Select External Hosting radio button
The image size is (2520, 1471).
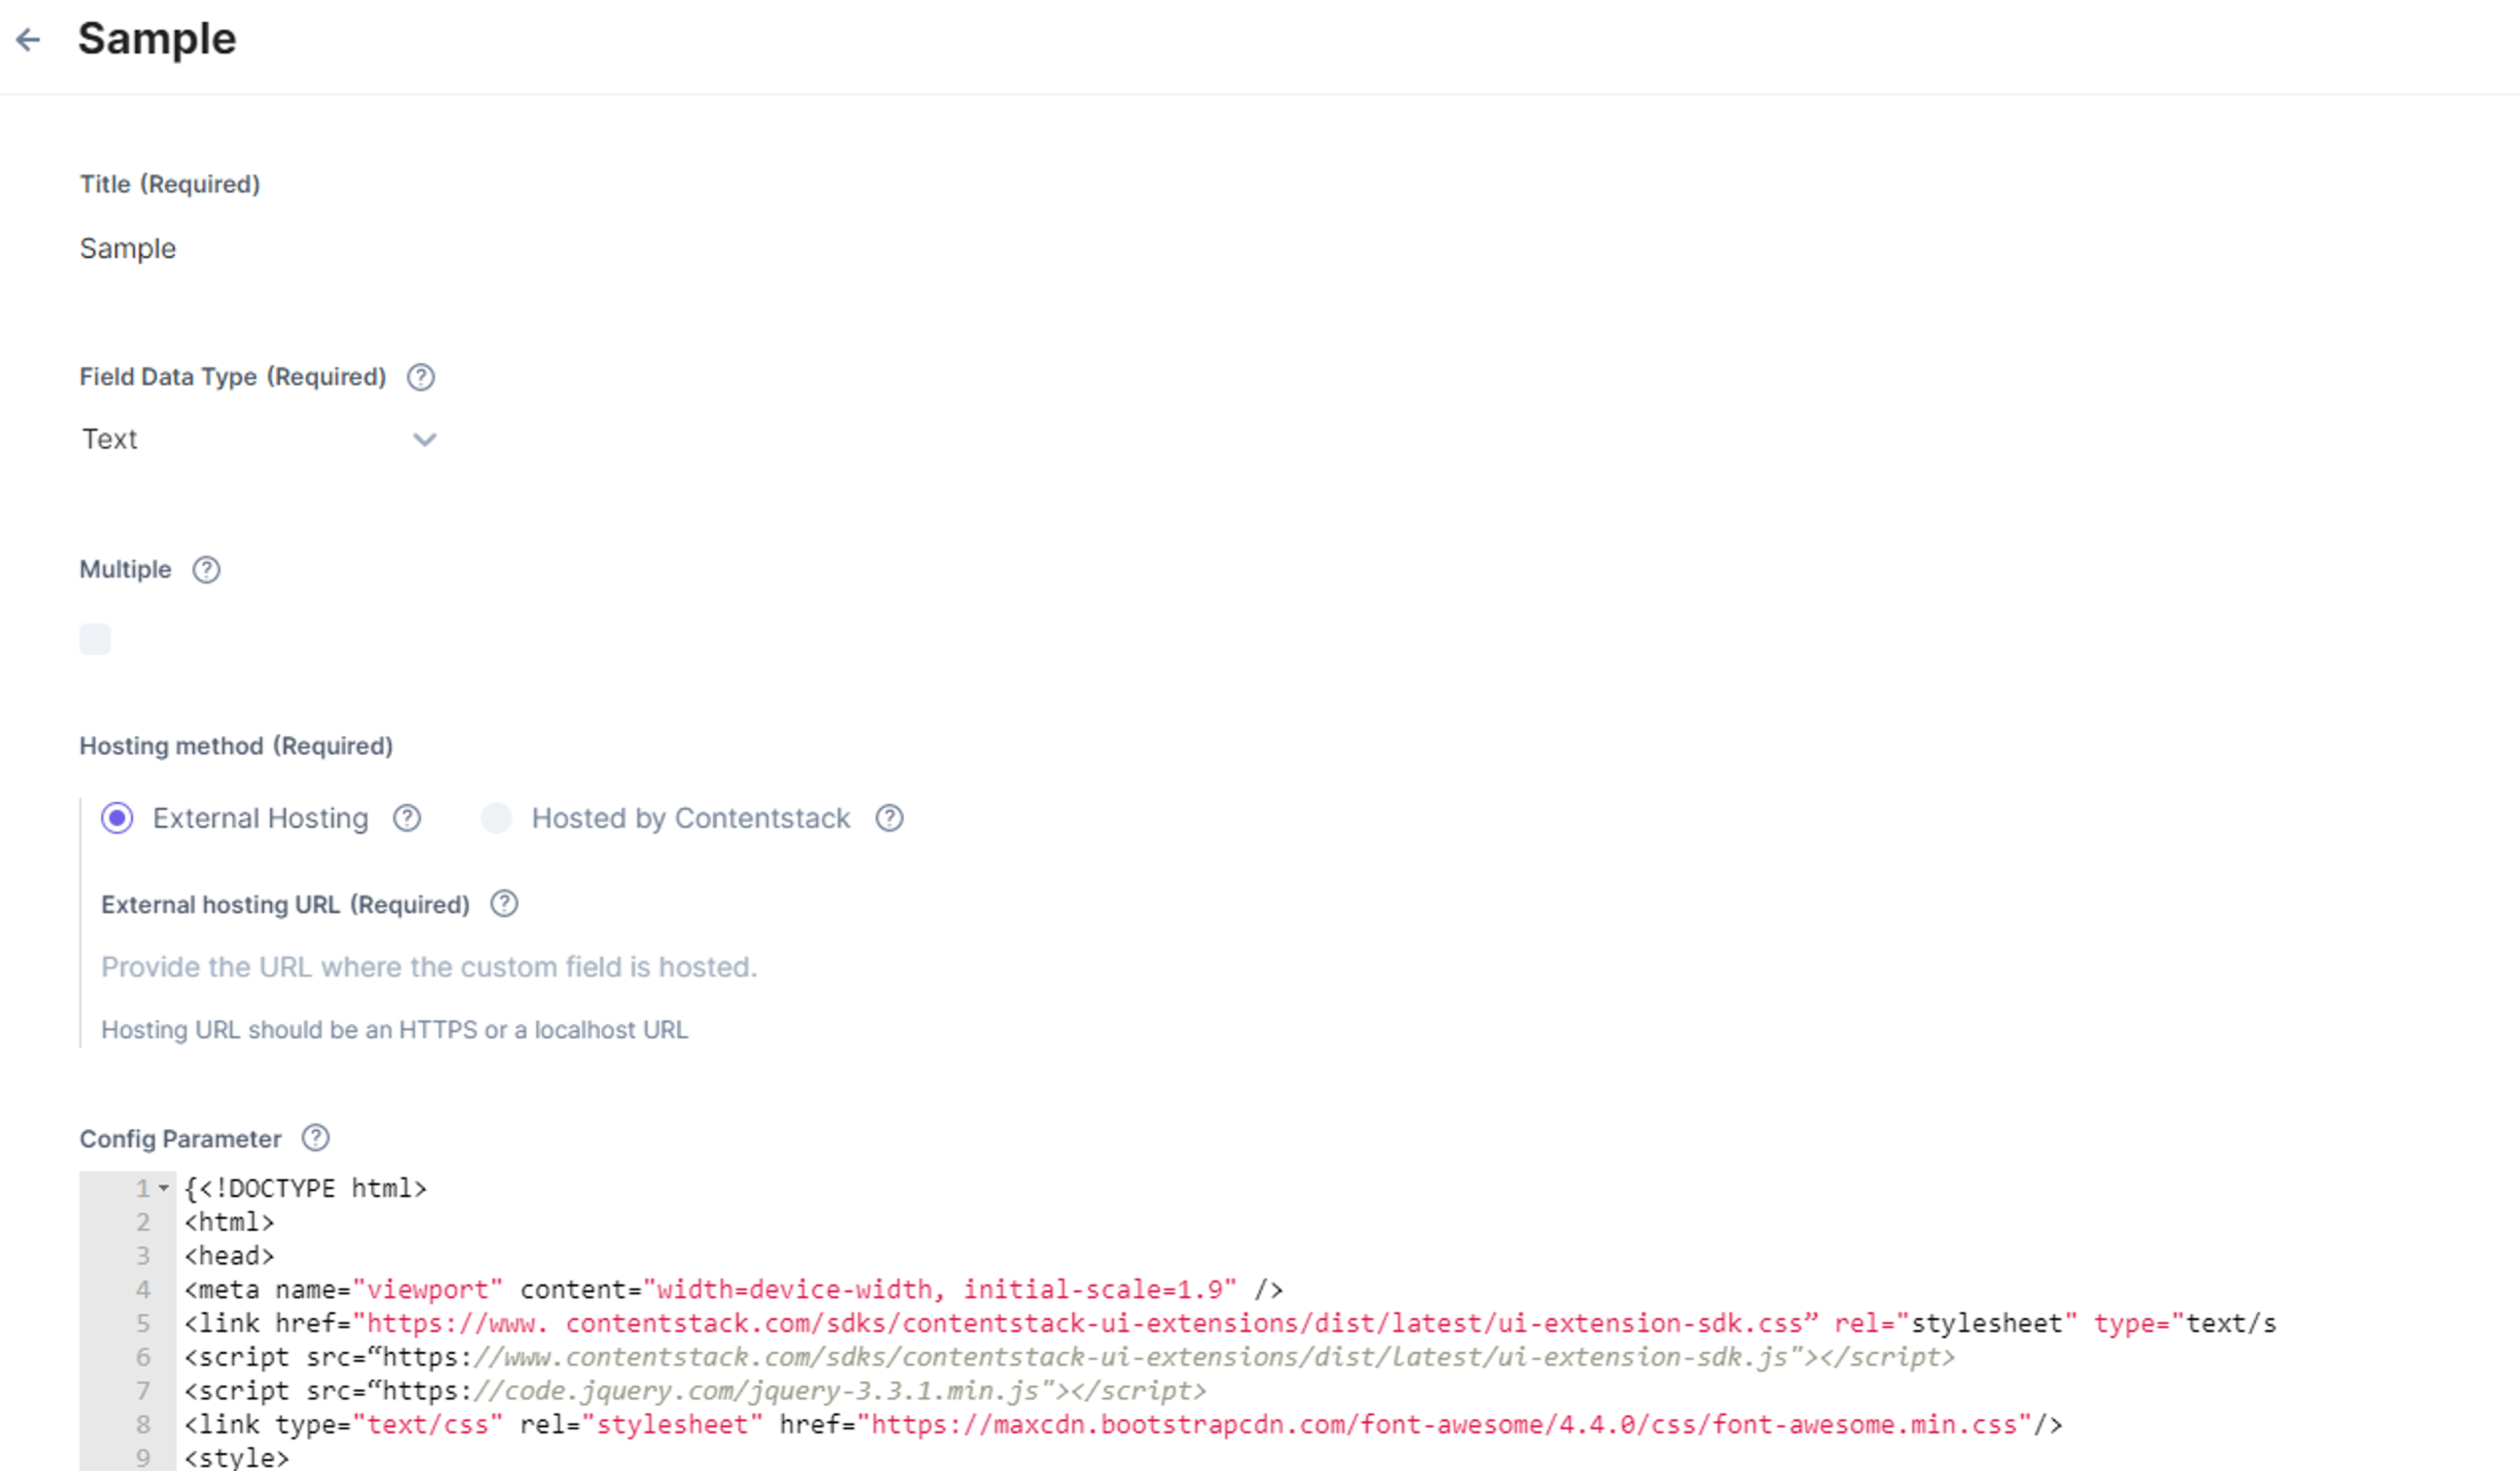pyautogui.click(x=117, y=818)
